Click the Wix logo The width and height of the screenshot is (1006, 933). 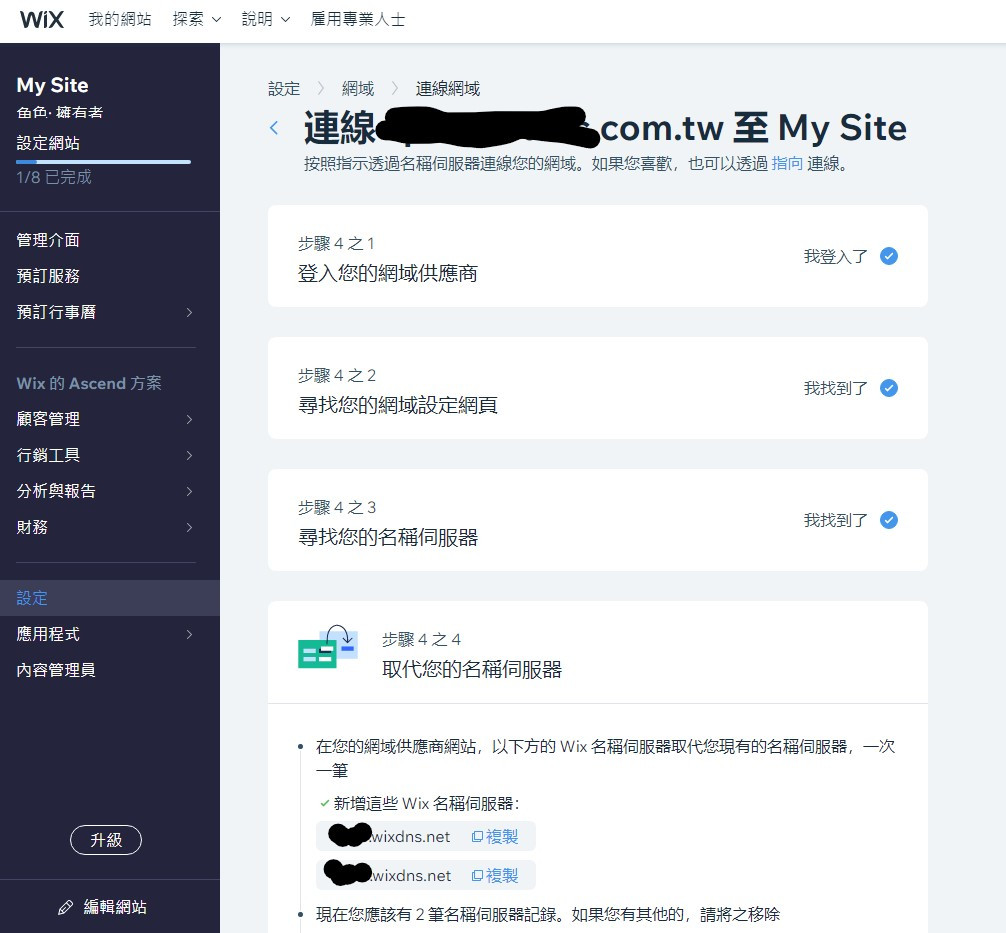tap(42, 19)
